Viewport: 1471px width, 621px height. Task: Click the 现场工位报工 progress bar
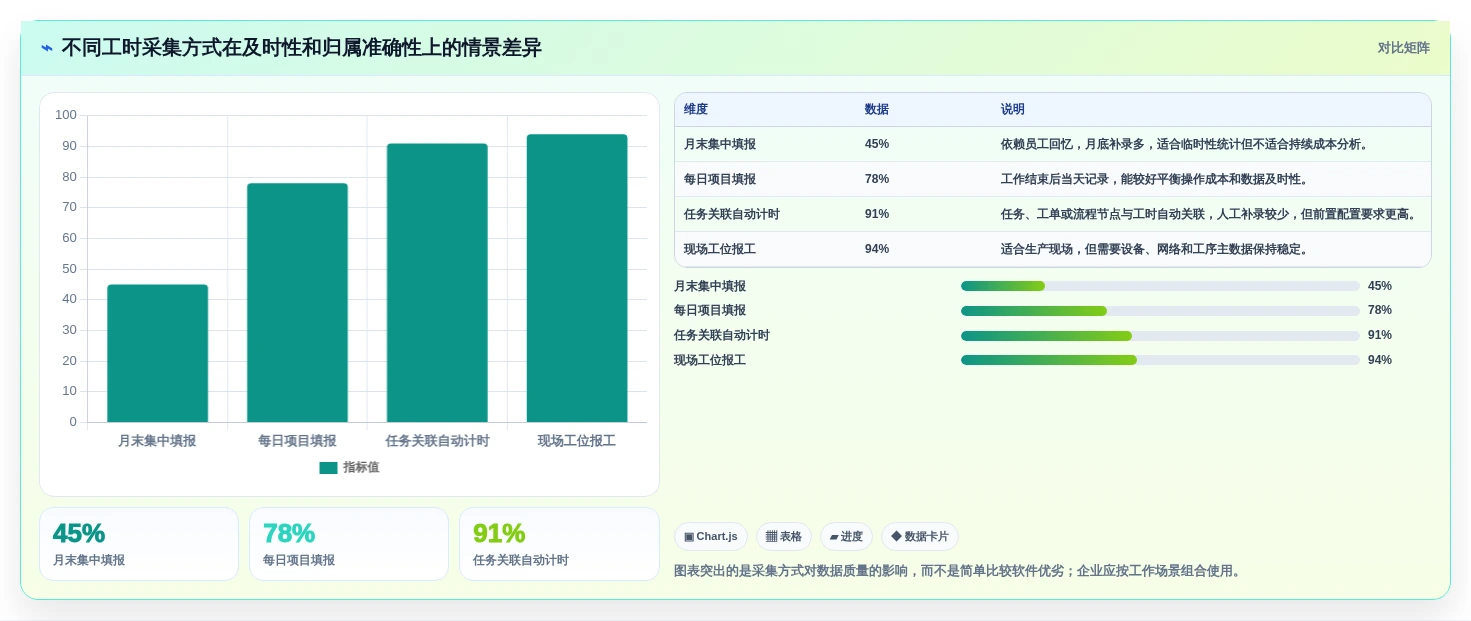(x=1160, y=360)
